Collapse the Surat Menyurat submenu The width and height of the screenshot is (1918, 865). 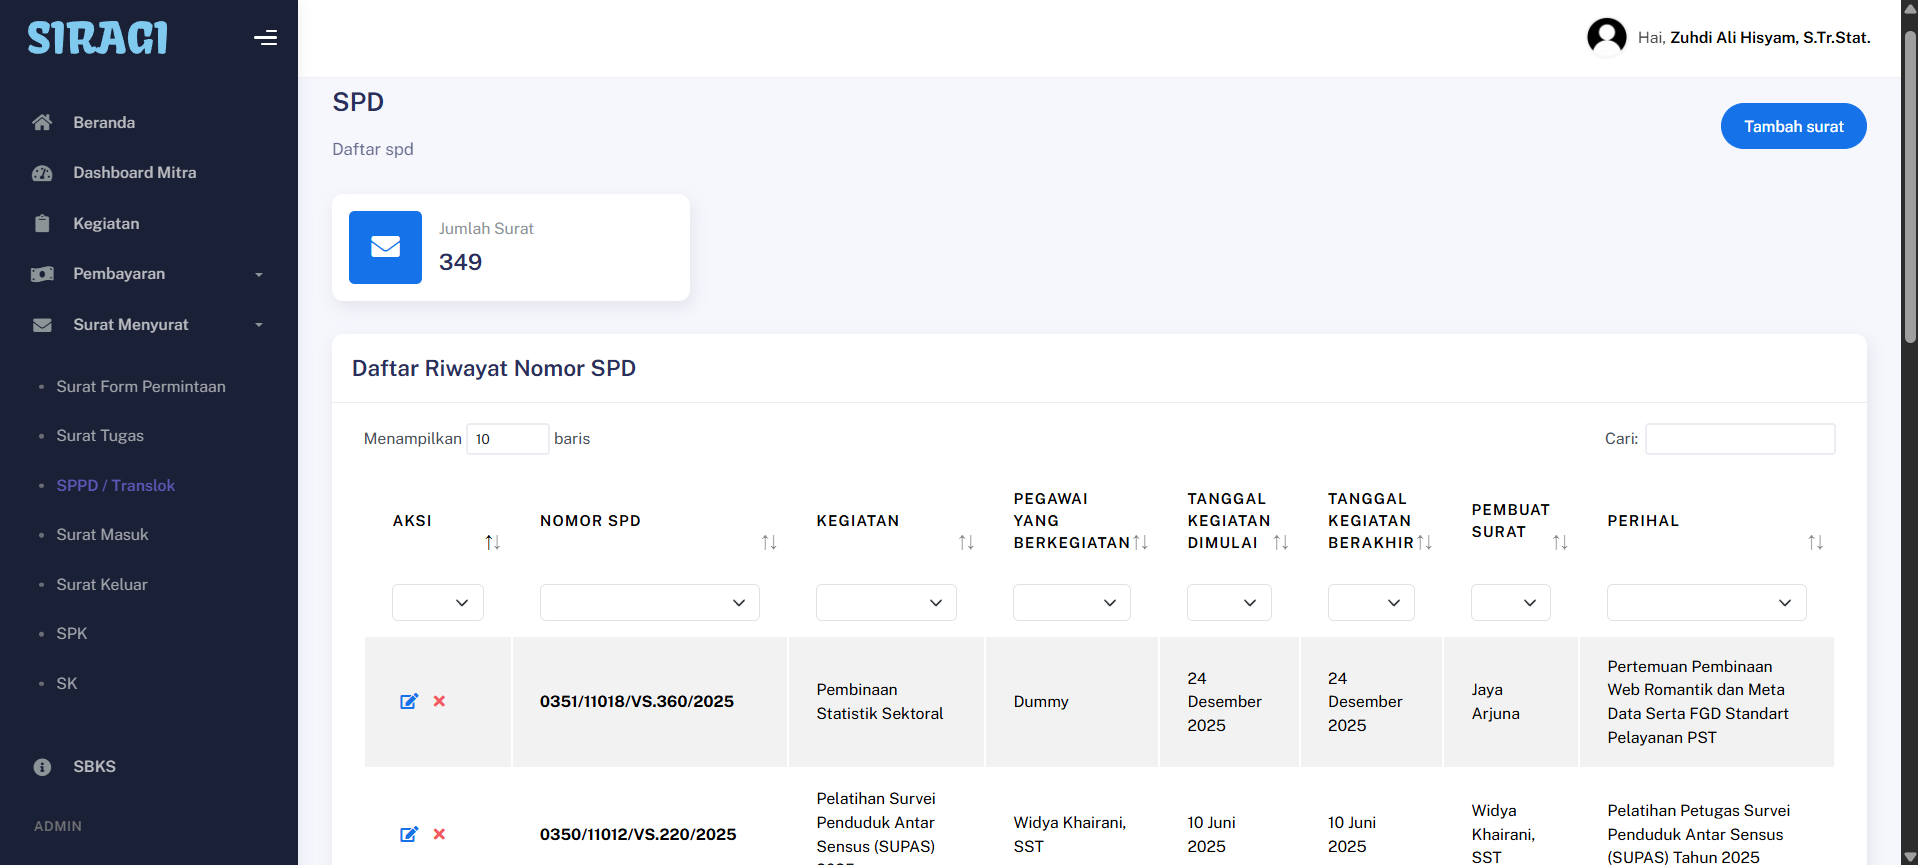pyautogui.click(x=148, y=325)
